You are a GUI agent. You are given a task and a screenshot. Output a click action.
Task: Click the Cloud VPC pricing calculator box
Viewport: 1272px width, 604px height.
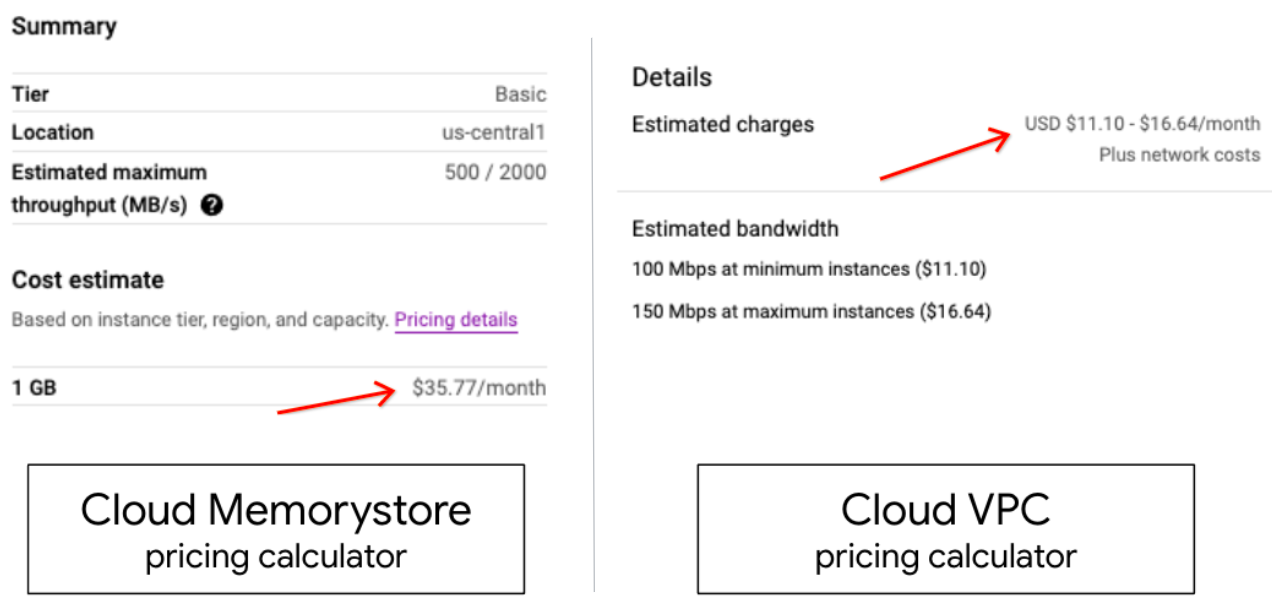[945, 528]
